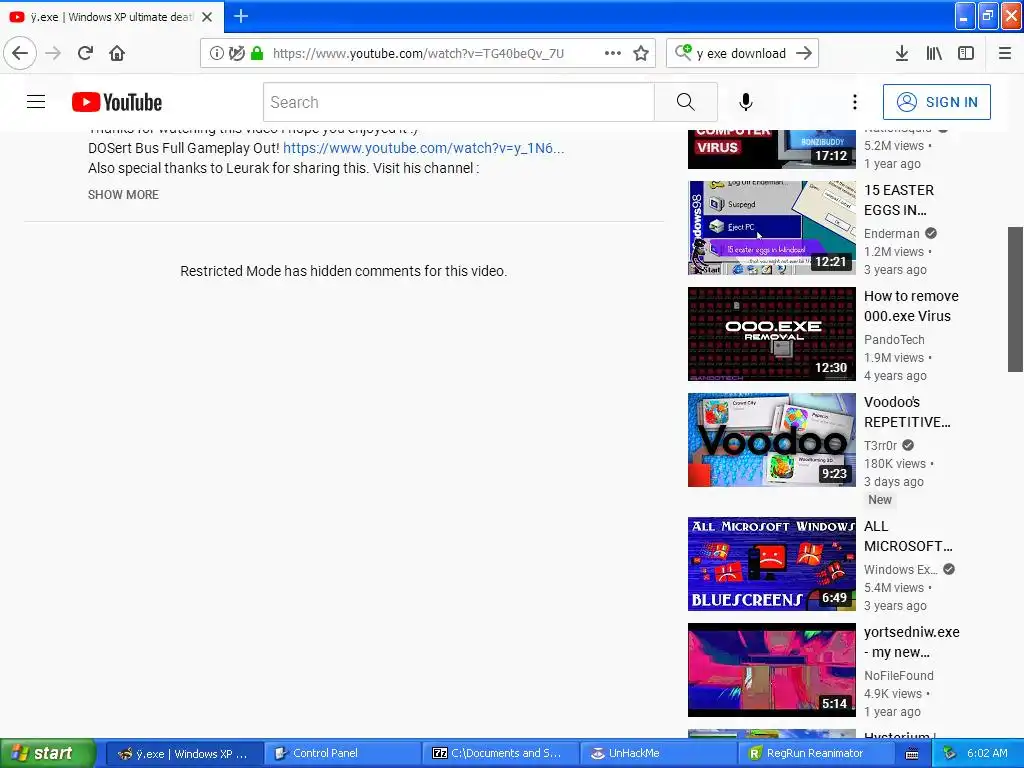Click Voodoo's REPETITIVE video title
The image size is (1024, 768).
(x=907, y=412)
